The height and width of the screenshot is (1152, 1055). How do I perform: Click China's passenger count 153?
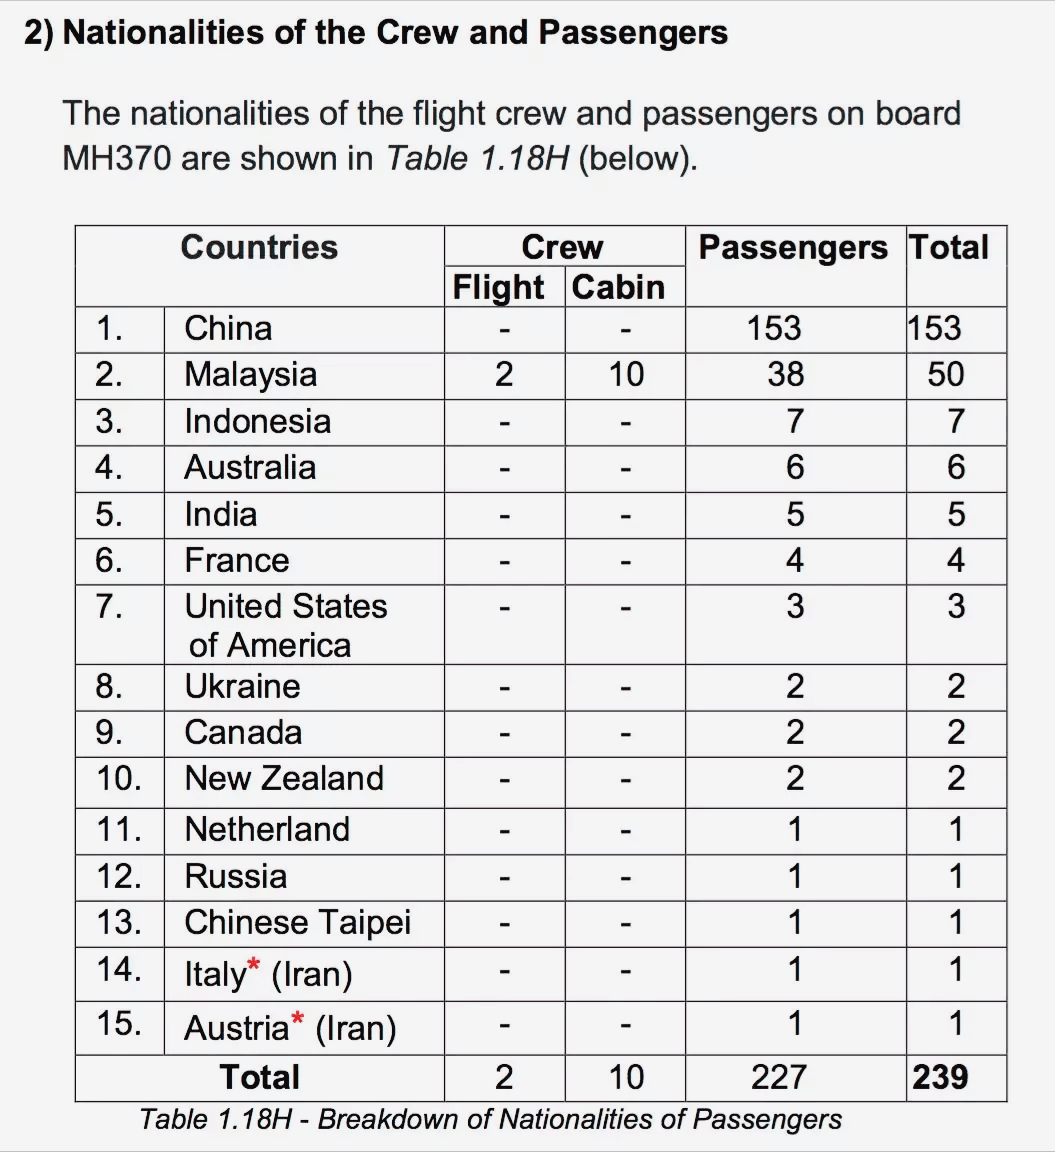click(774, 328)
